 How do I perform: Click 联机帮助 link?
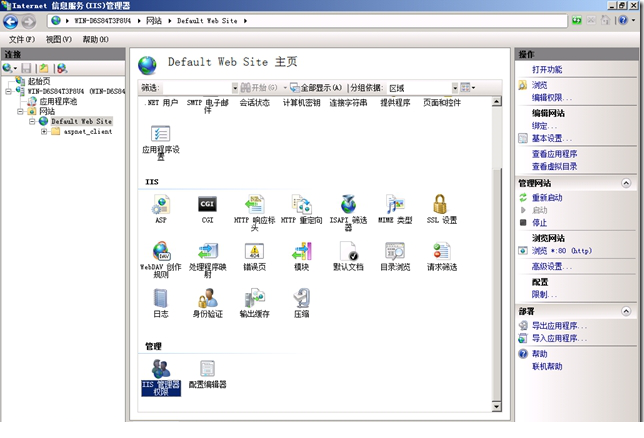[x=547, y=366]
